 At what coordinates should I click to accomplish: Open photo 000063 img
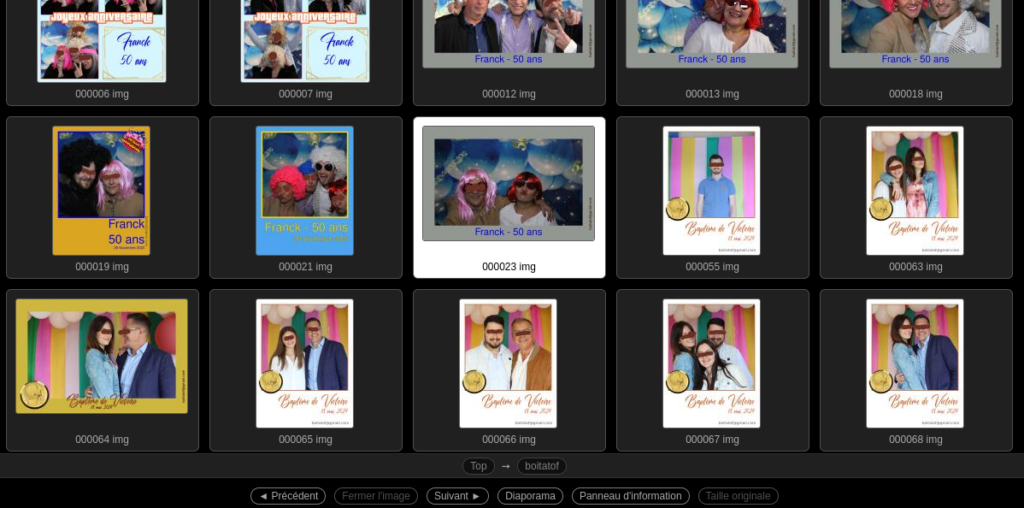pos(914,190)
